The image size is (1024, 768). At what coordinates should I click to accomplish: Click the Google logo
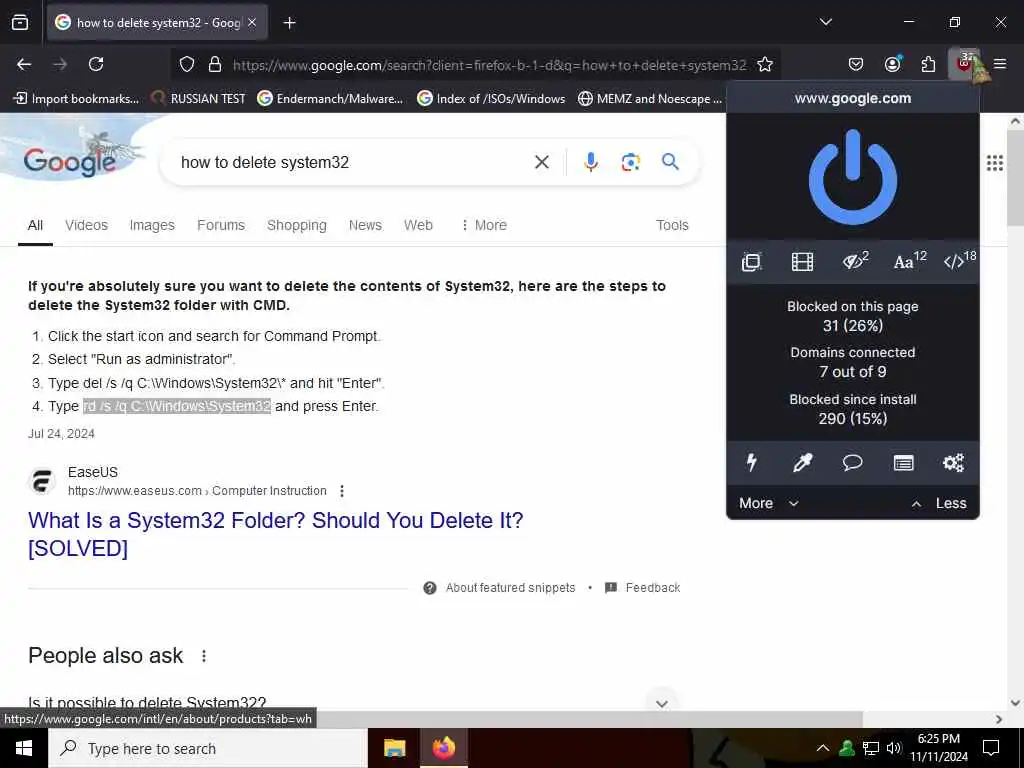[69, 161]
